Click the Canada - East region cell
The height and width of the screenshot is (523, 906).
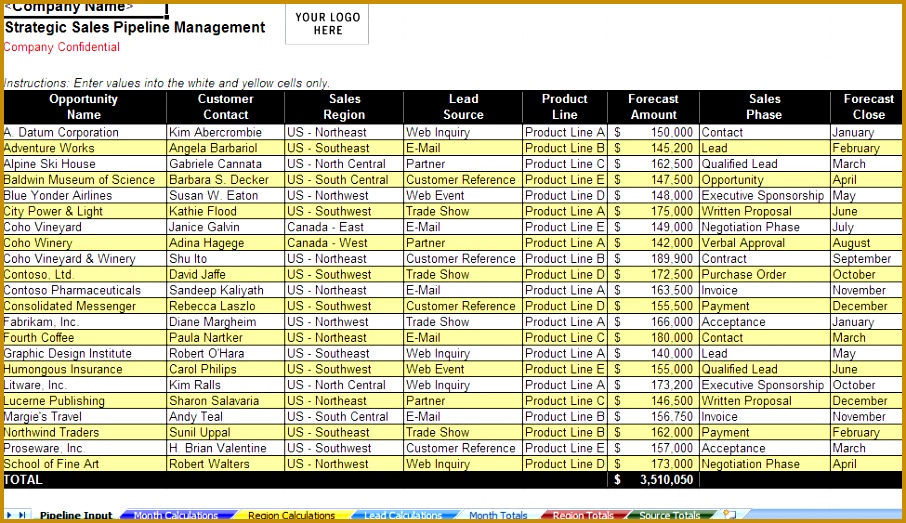coord(344,227)
